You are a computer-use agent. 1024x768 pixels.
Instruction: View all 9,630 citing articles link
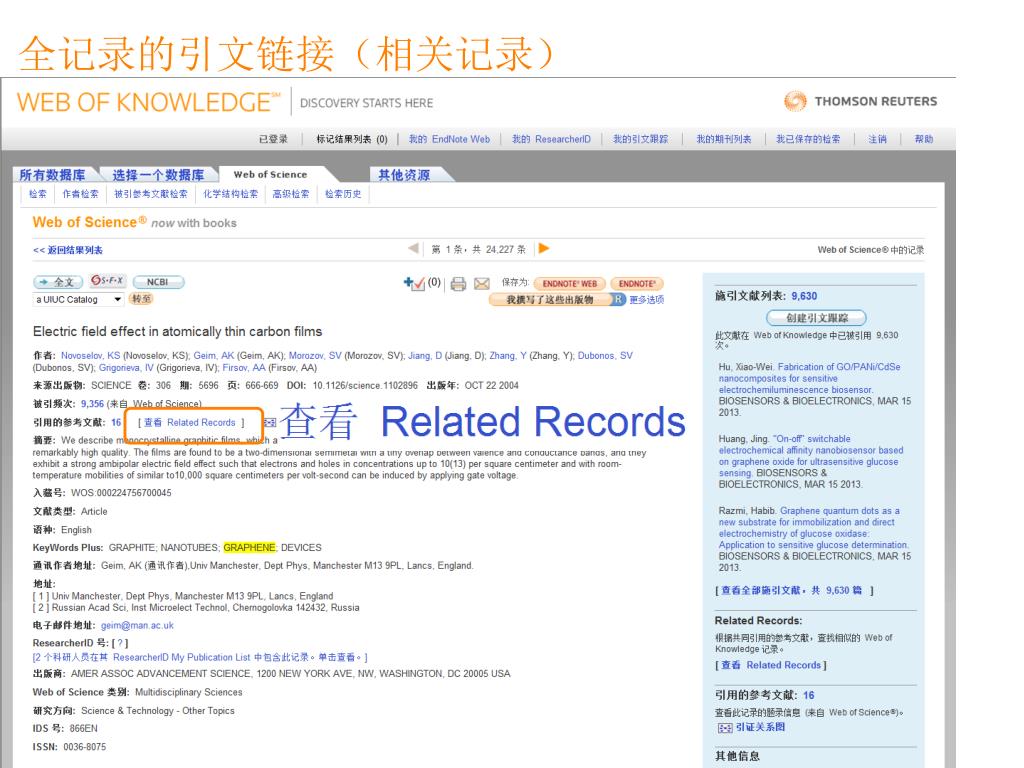[793, 590]
